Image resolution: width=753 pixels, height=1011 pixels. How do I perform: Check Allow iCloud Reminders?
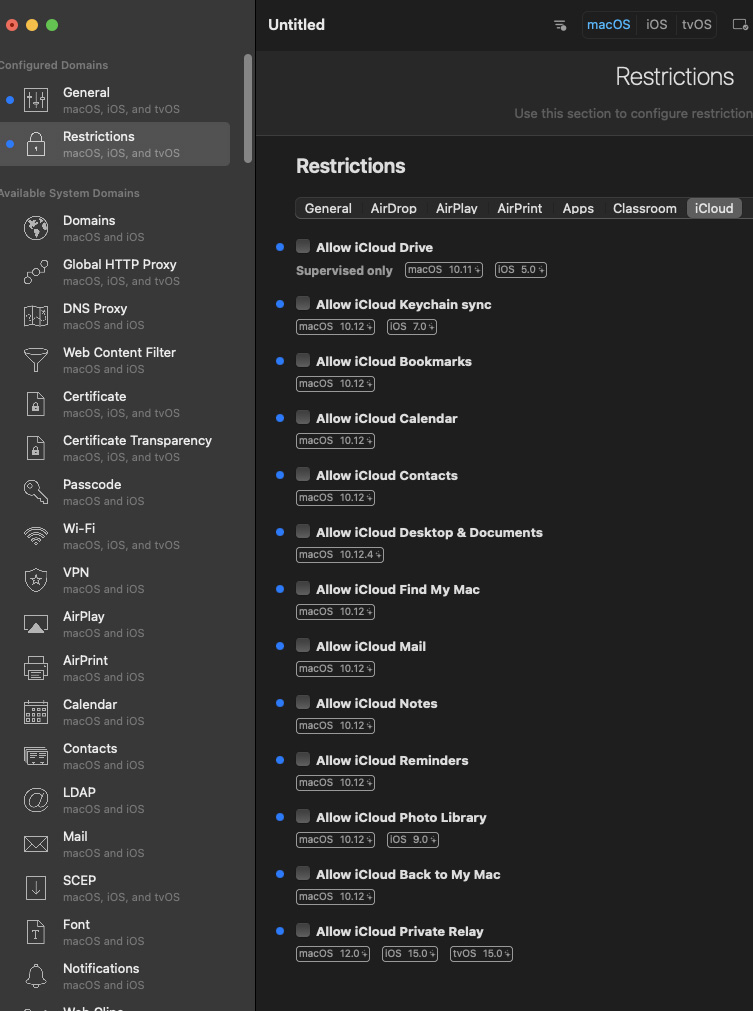coord(303,760)
